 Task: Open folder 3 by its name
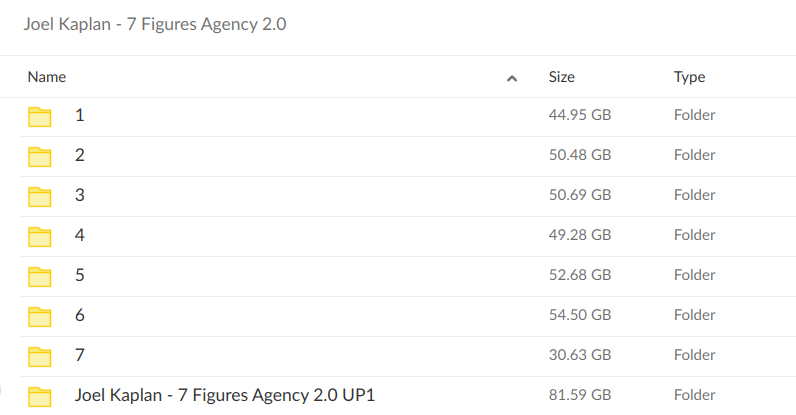click(x=80, y=195)
